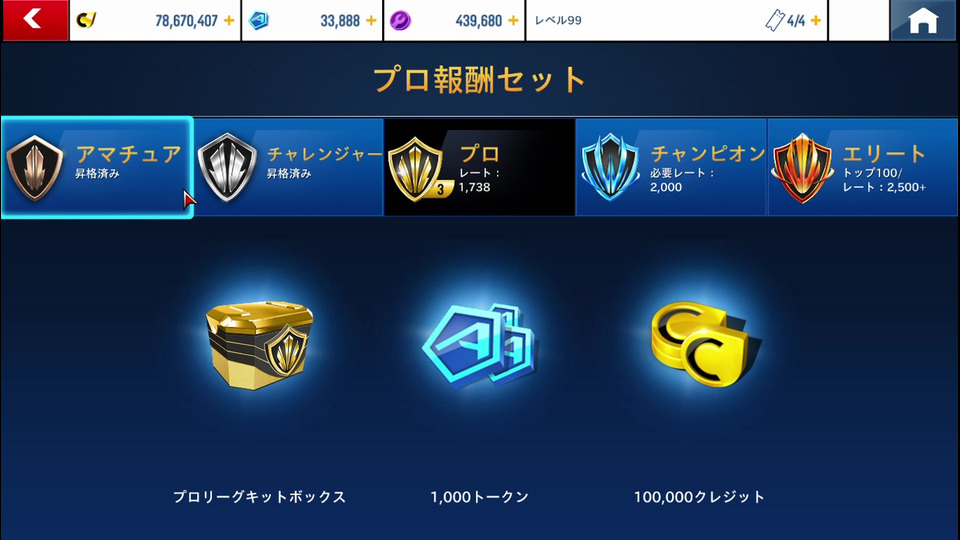
Task: Select the アマチュア league tab
Action: click(x=97, y=167)
